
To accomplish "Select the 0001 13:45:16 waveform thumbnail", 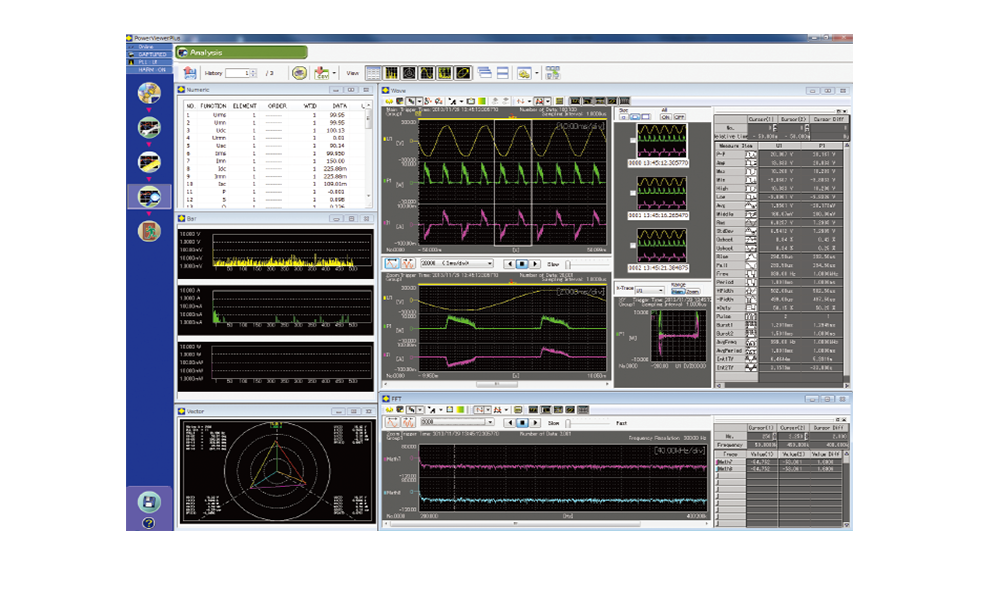I will 661,193.
